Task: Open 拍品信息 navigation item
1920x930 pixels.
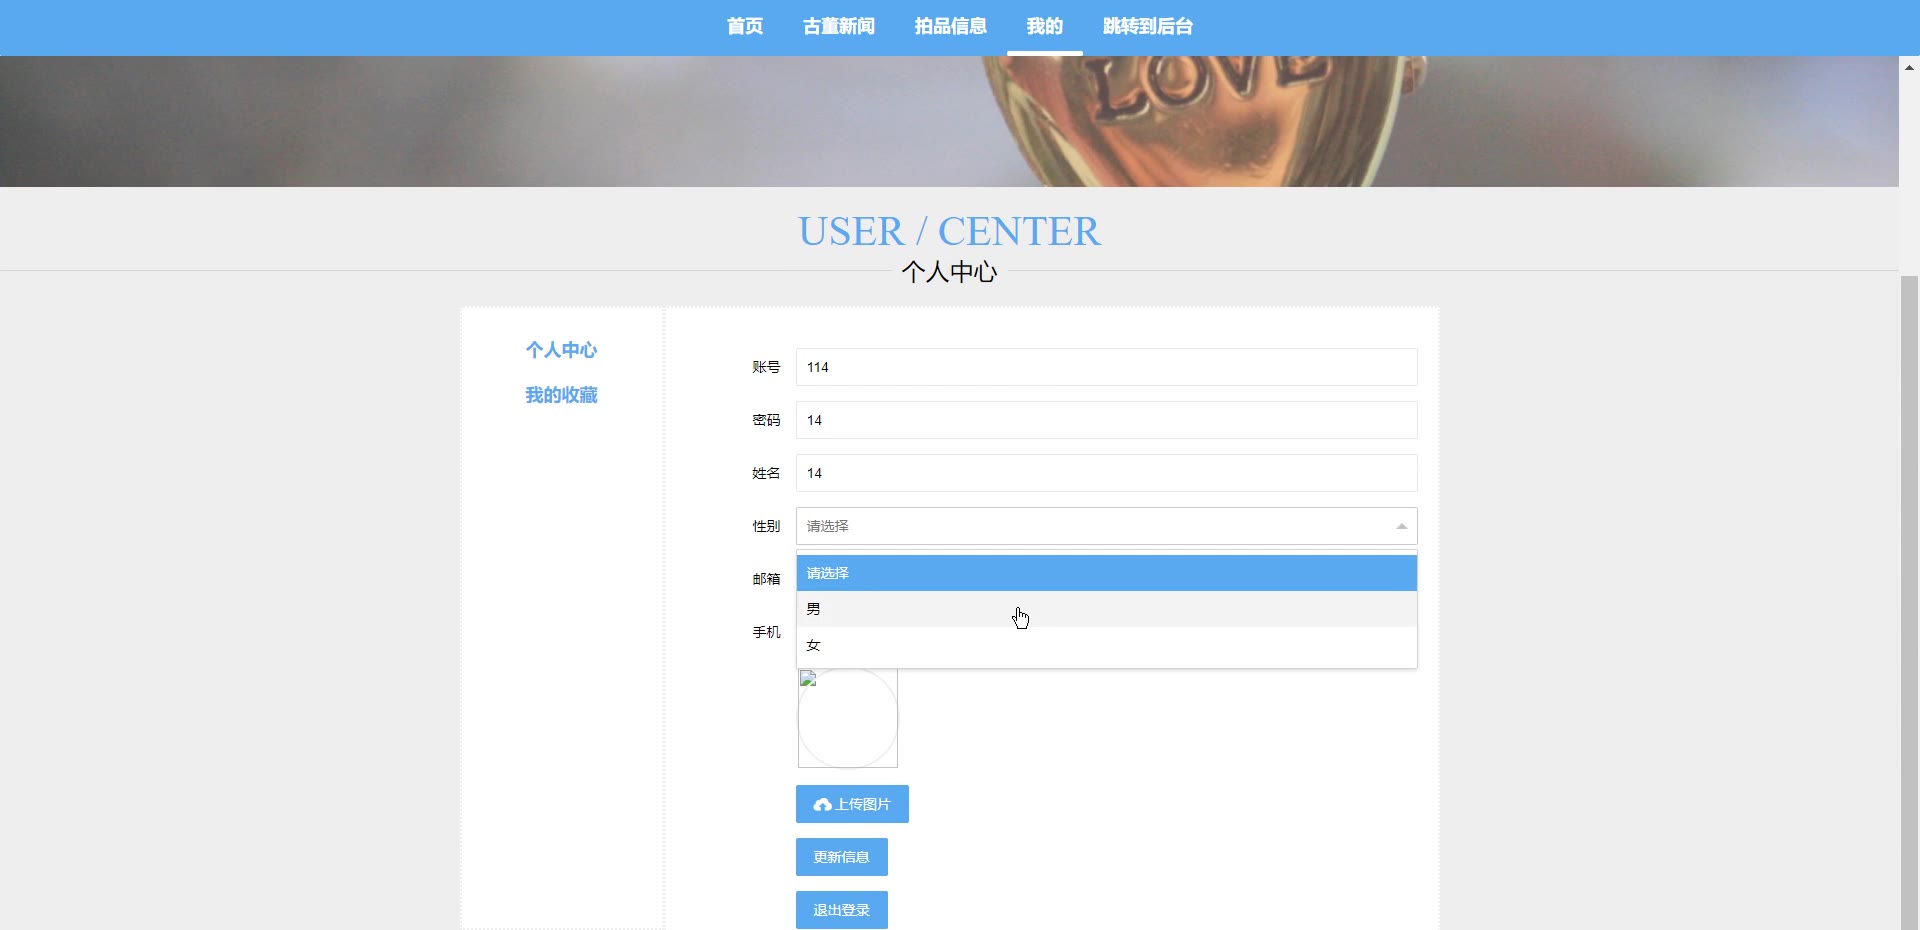Action: pos(950,26)
